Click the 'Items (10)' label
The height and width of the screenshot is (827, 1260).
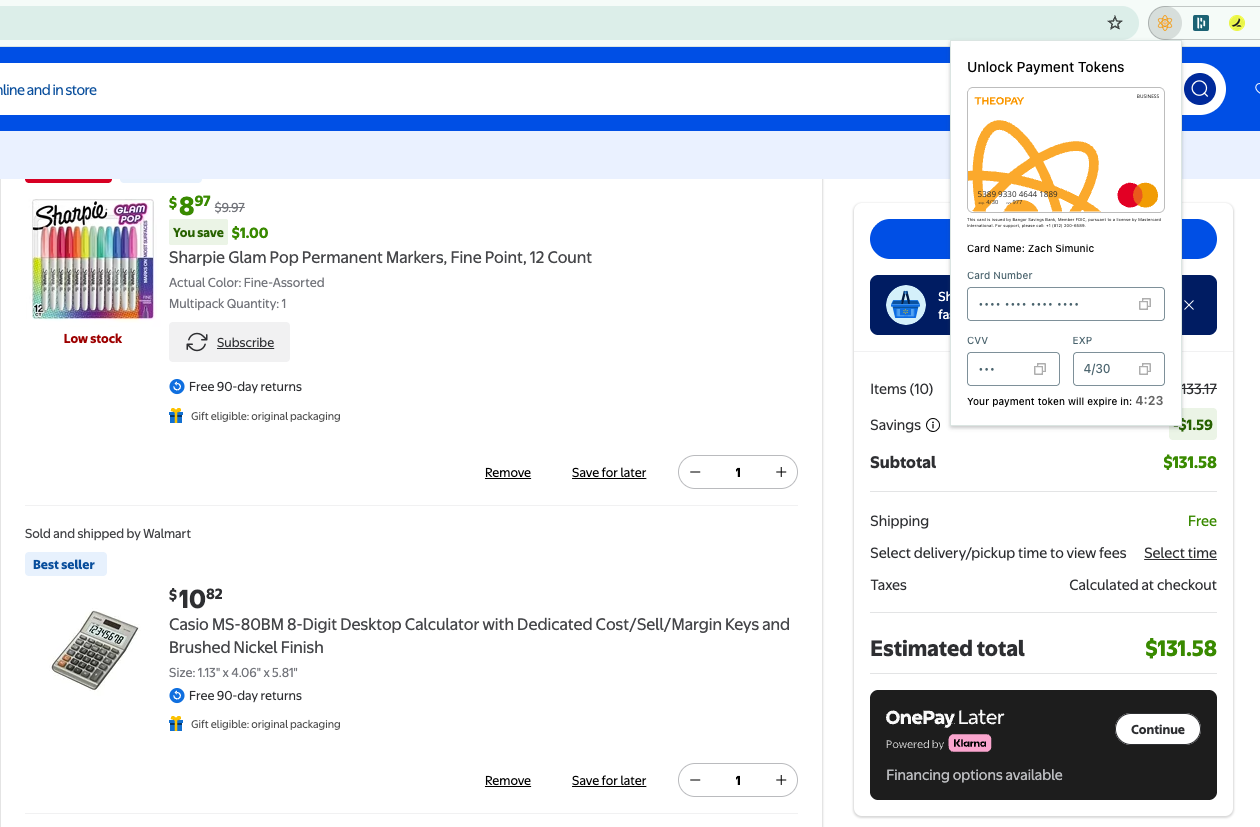tap(902, 389)
